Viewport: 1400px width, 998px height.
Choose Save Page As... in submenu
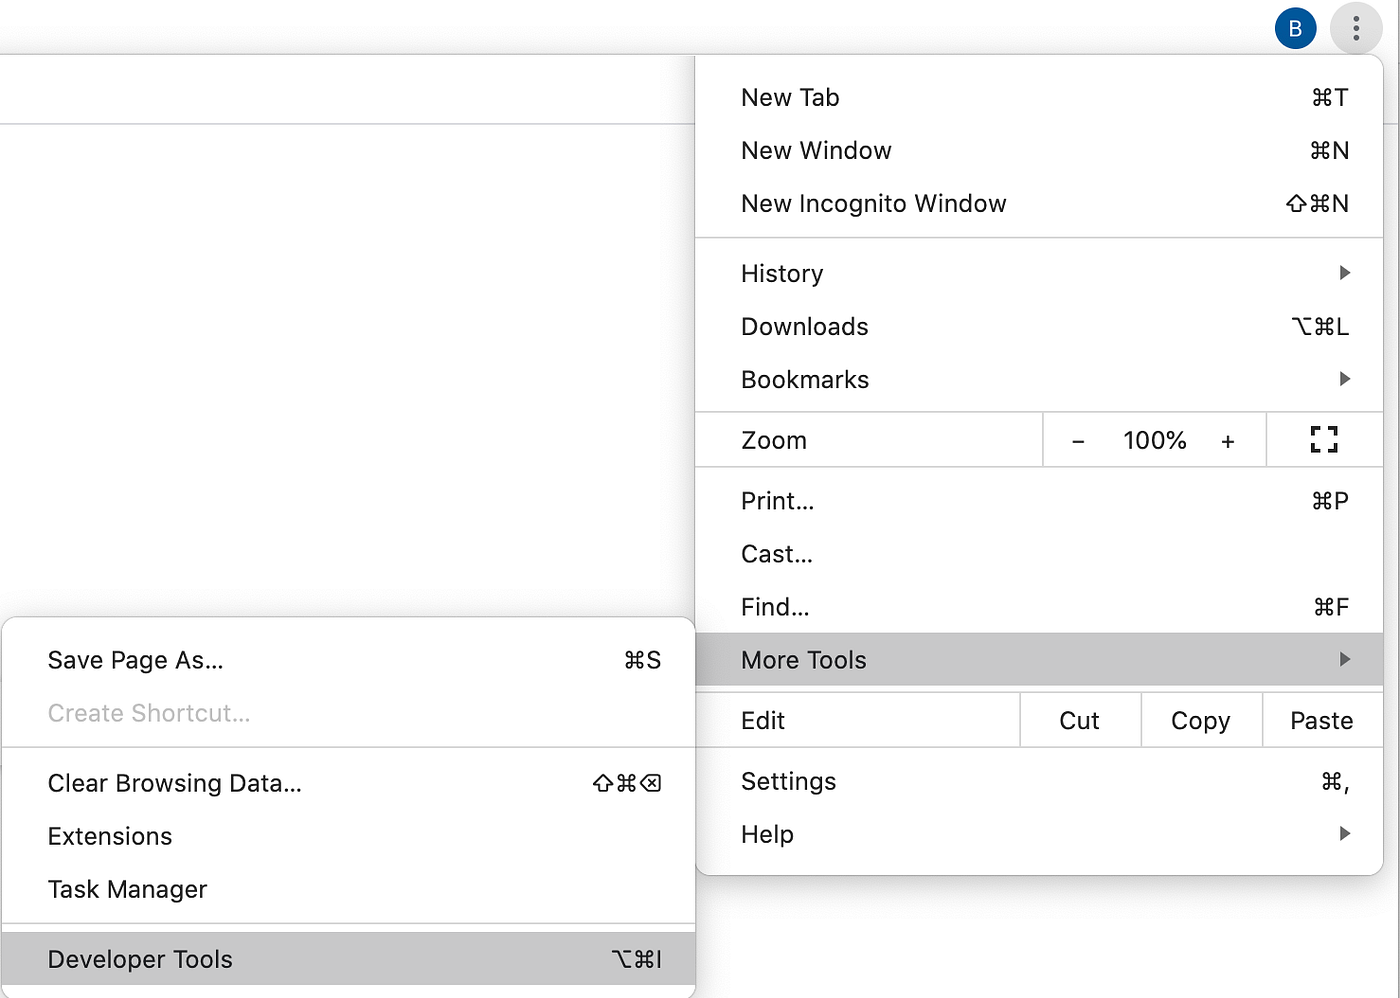click(x=348, y=660)
